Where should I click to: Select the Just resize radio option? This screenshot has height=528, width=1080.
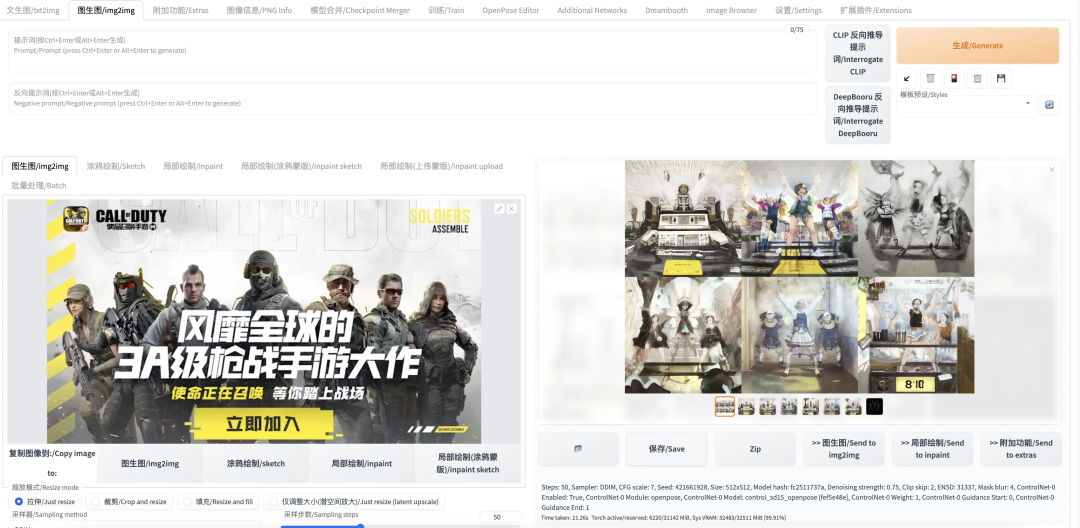pos(45,502)
